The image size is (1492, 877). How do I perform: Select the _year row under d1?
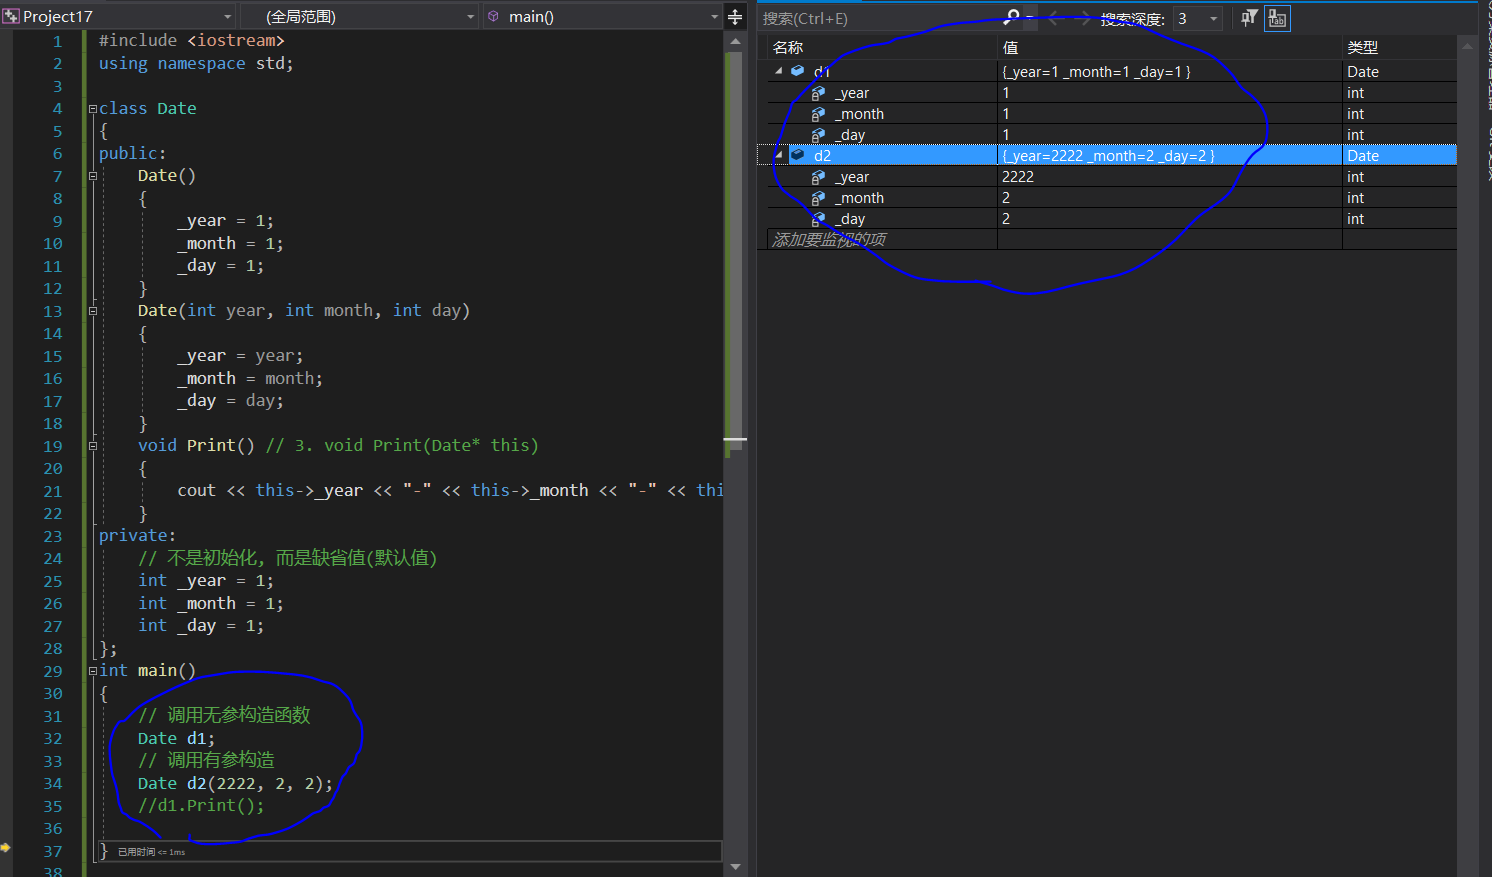[x=1111, y=93]
